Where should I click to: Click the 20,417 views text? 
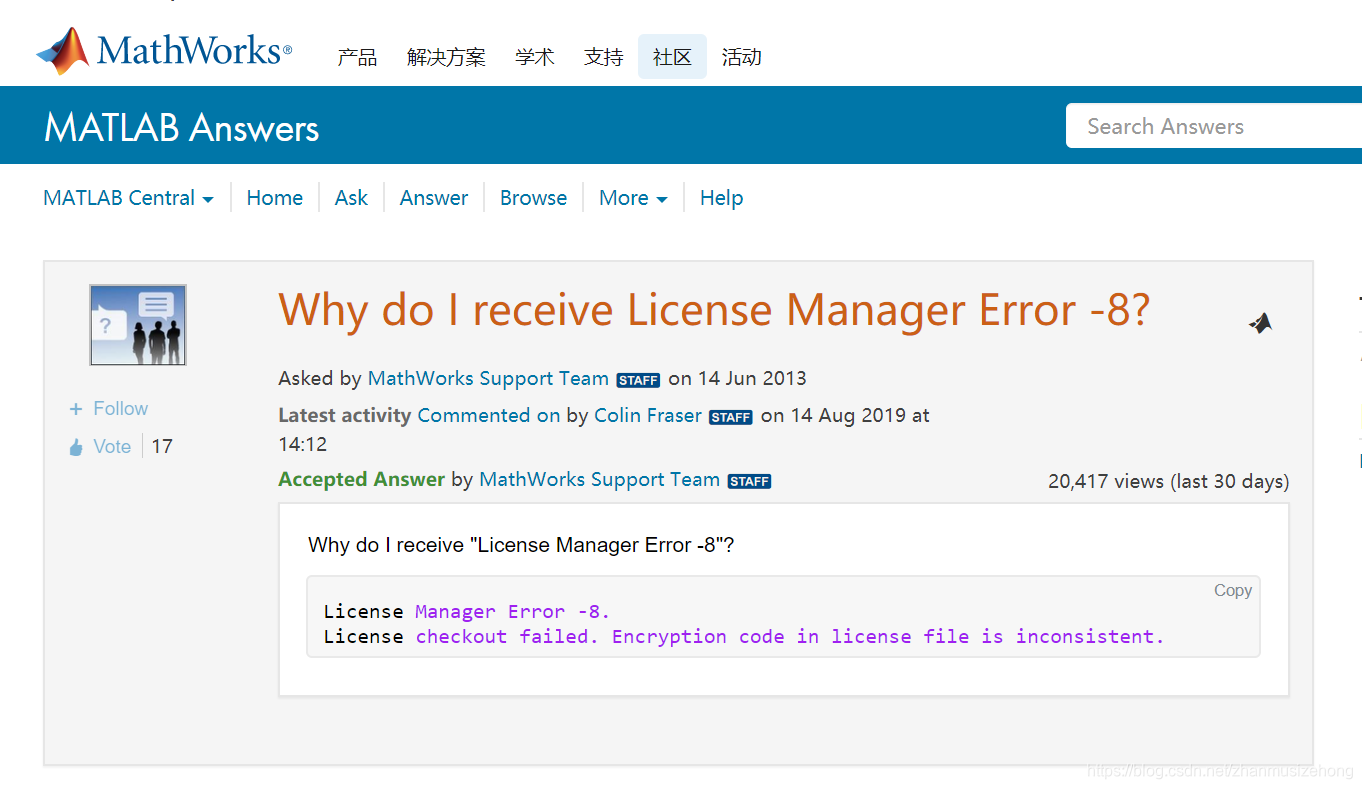coord(1168,481)
